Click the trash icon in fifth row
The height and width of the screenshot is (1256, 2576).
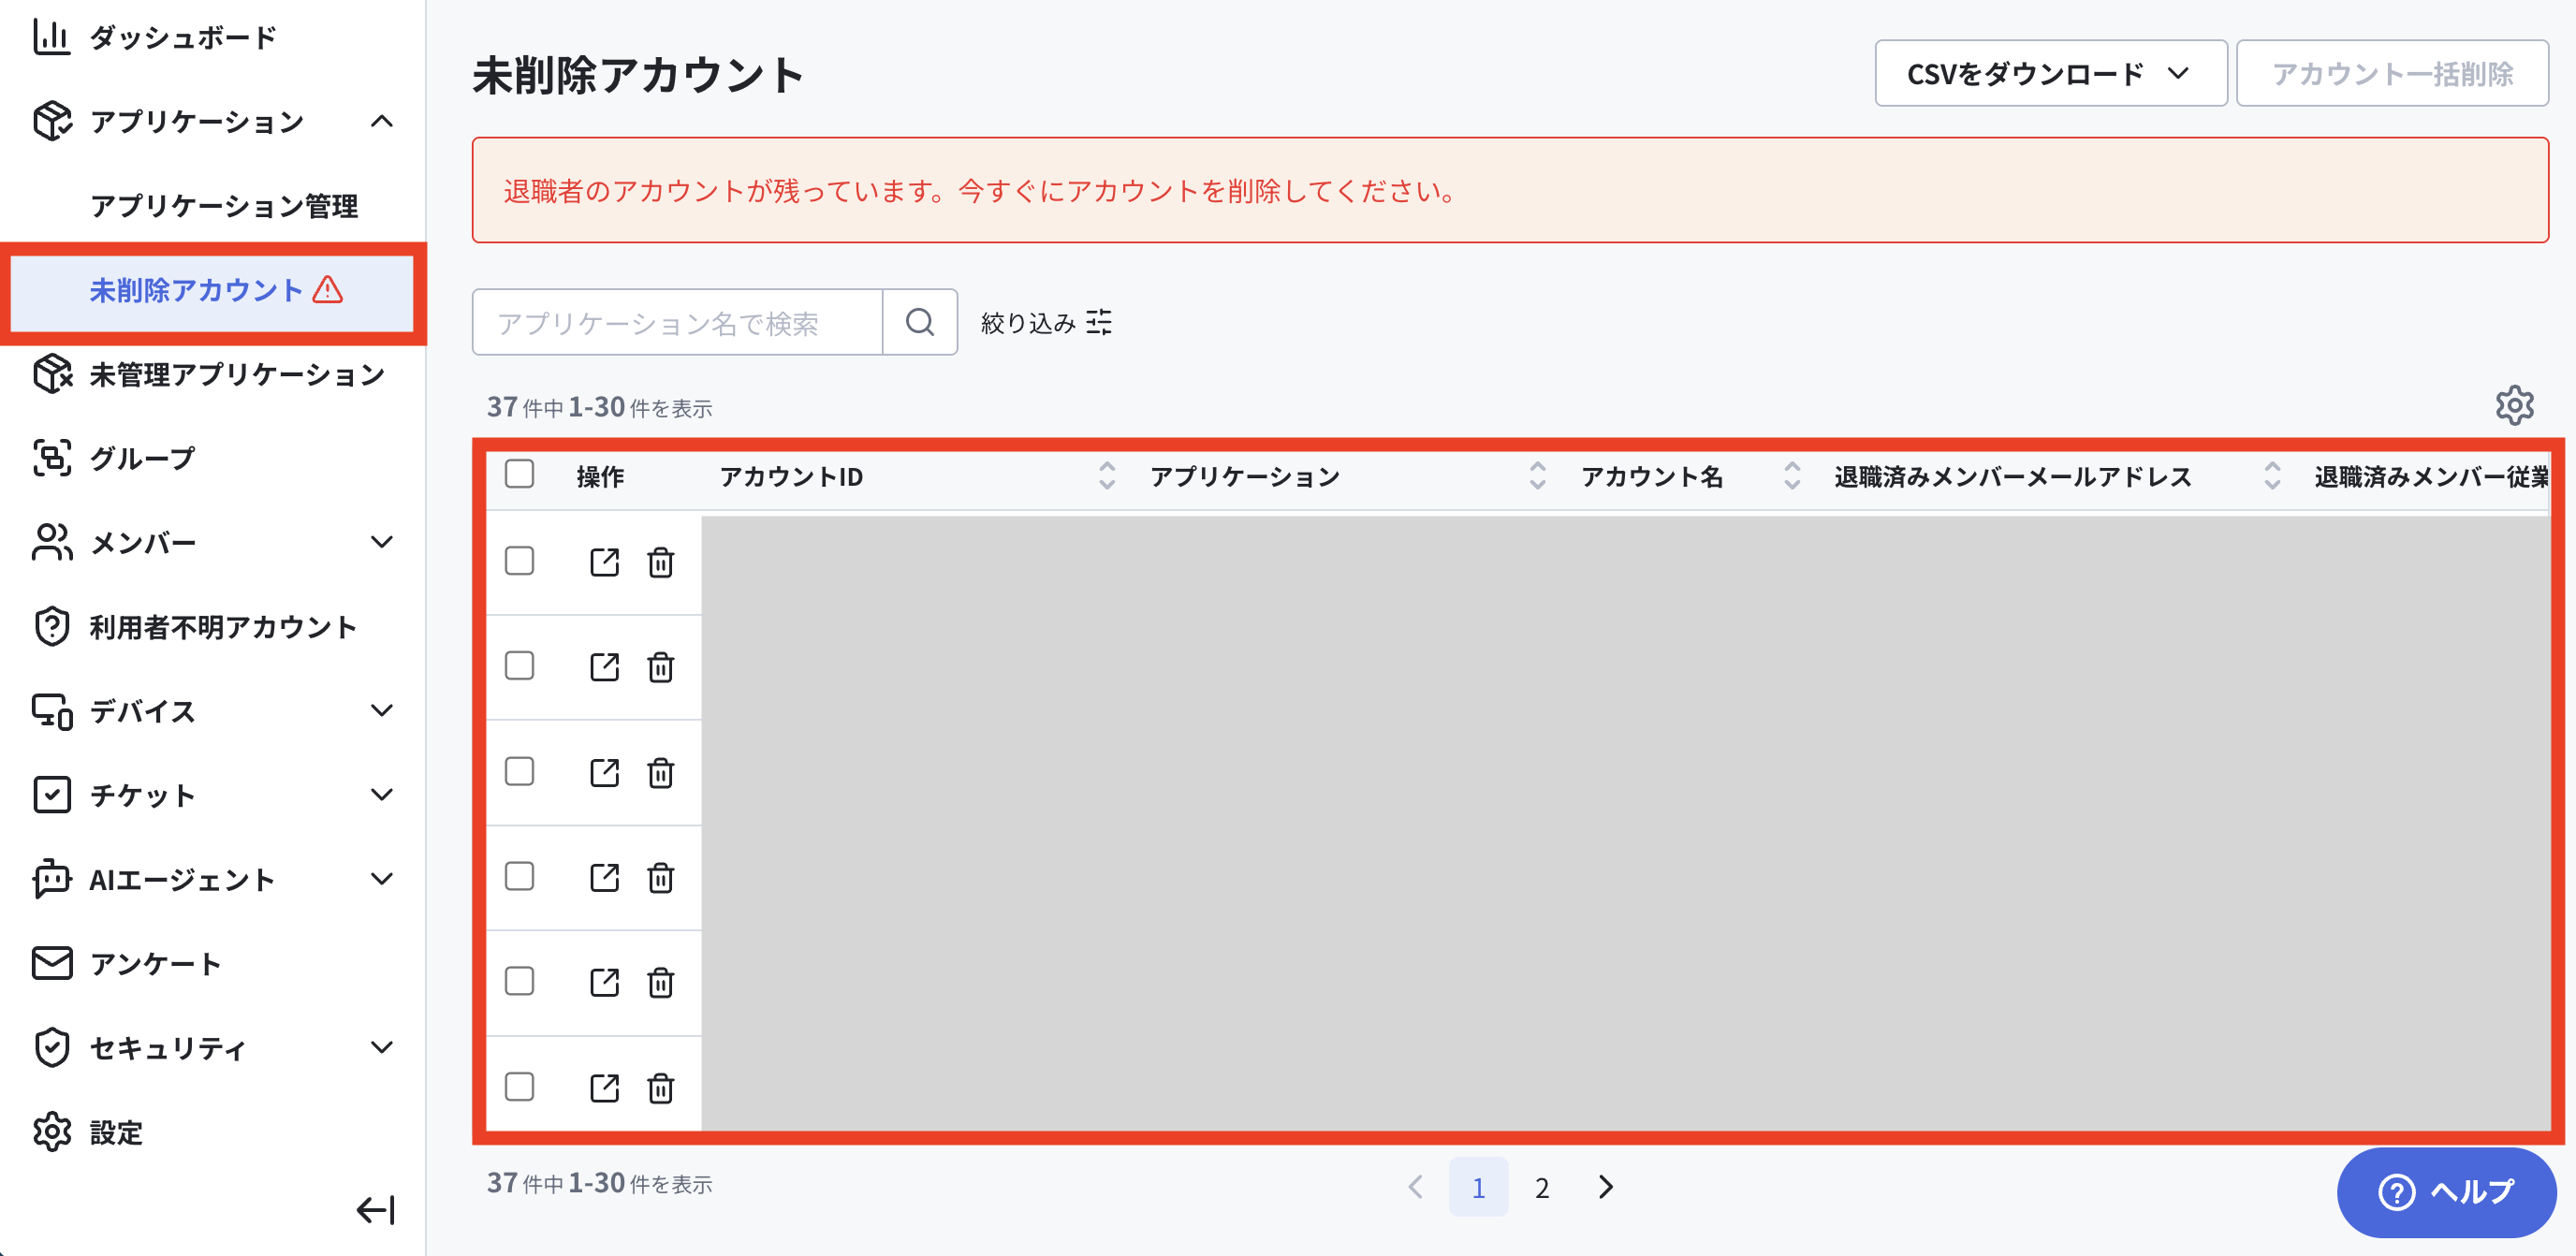pos(660,982)
